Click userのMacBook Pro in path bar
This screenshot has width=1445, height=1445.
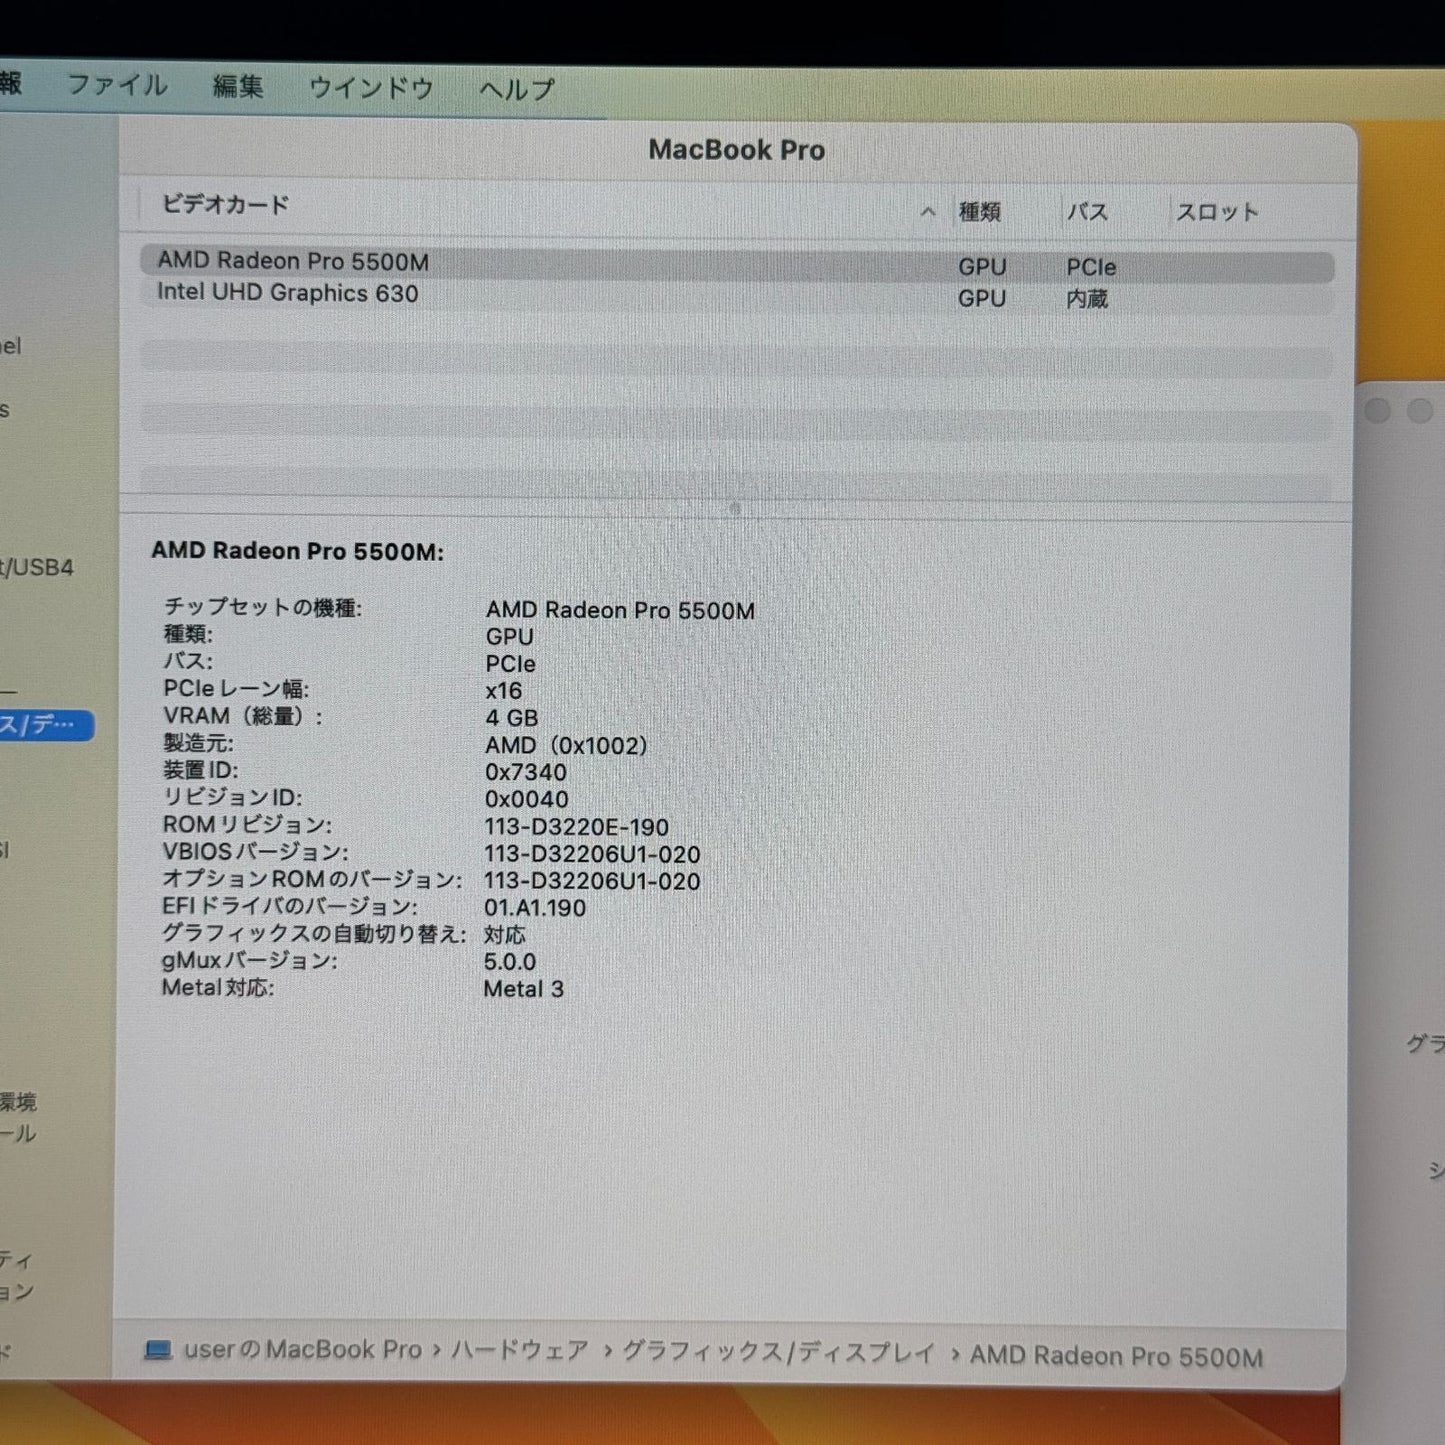(303, 1350)
